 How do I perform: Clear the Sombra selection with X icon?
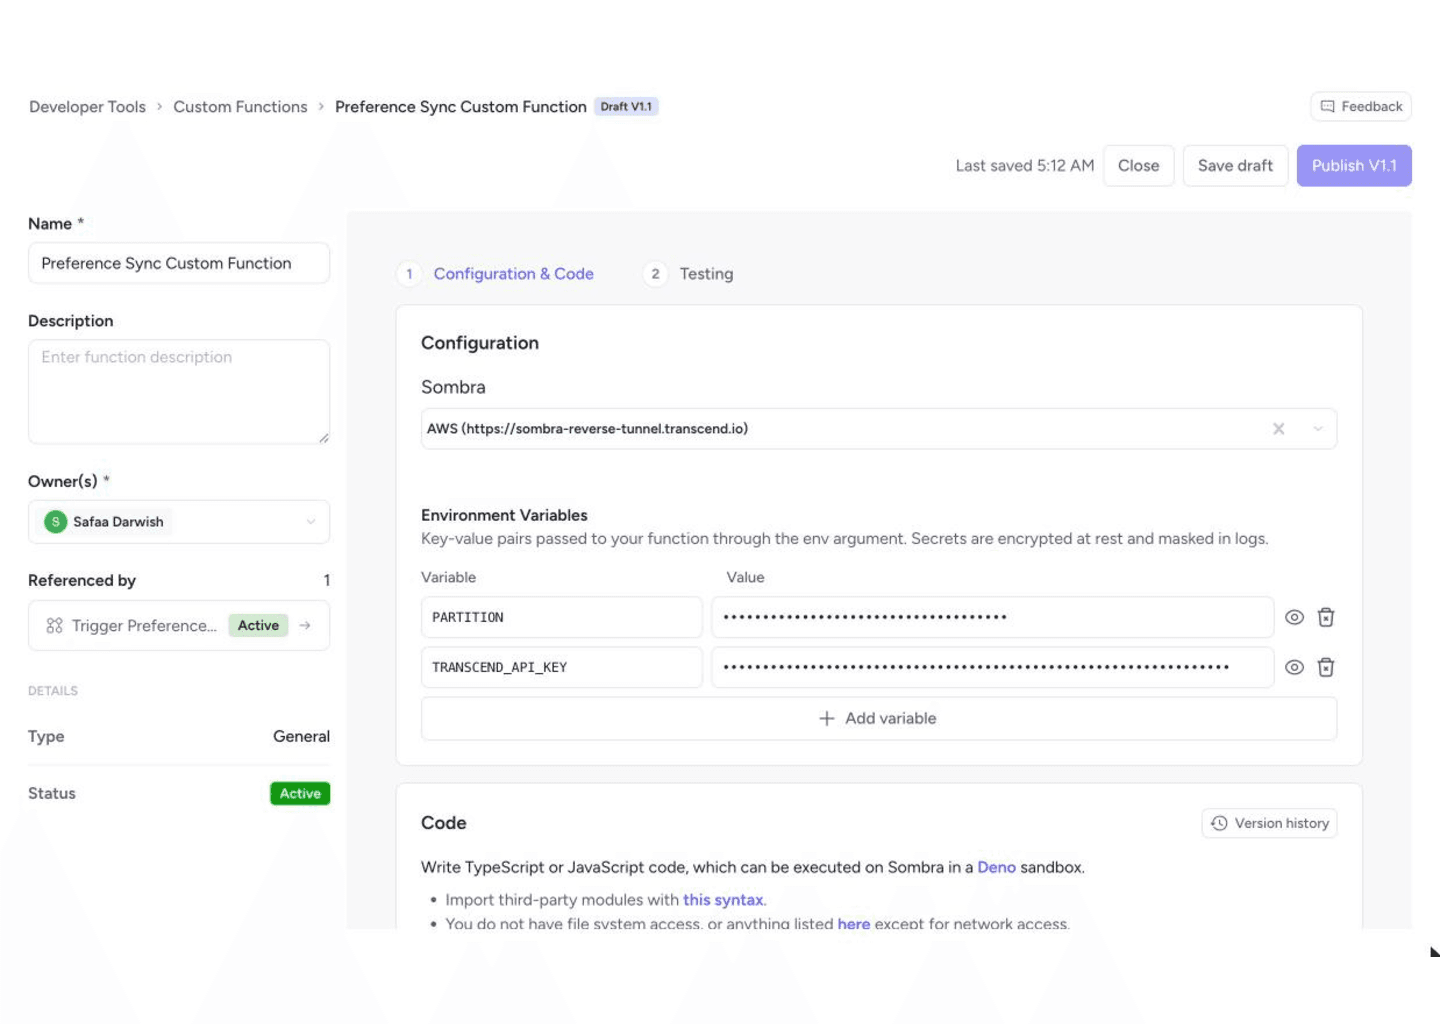(1278, 429)
